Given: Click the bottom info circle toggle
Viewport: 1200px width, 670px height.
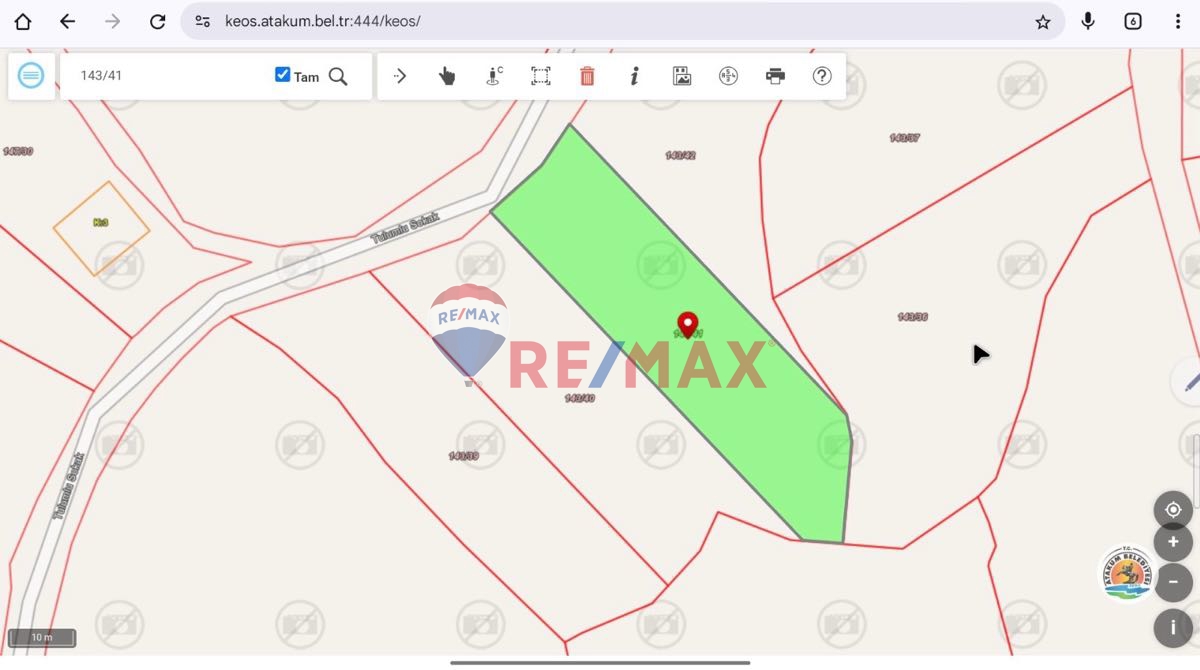Looking at the screenshot, I should click(1173, 628).
